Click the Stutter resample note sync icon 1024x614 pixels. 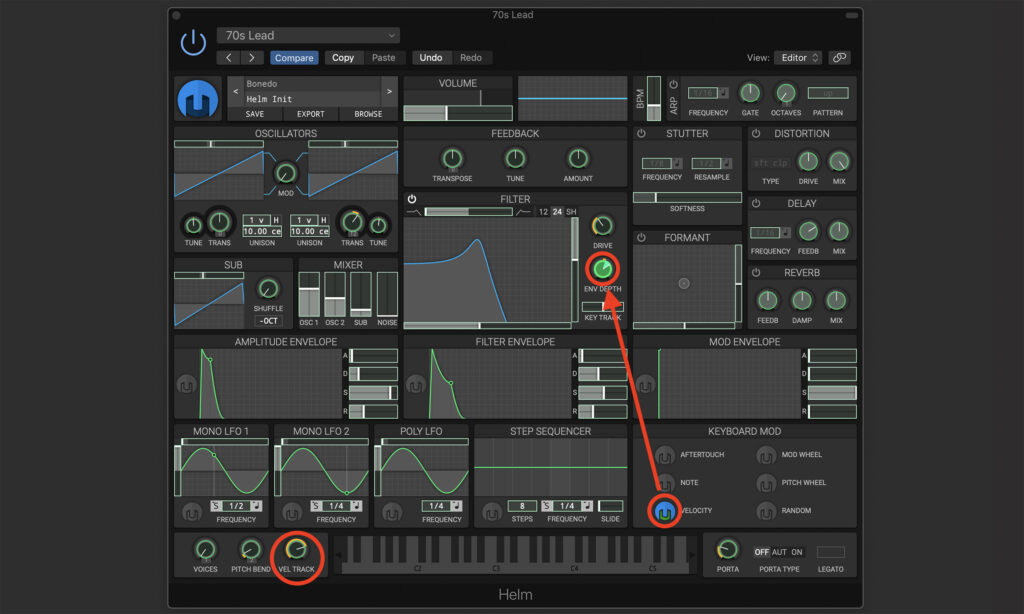[727, 163]
